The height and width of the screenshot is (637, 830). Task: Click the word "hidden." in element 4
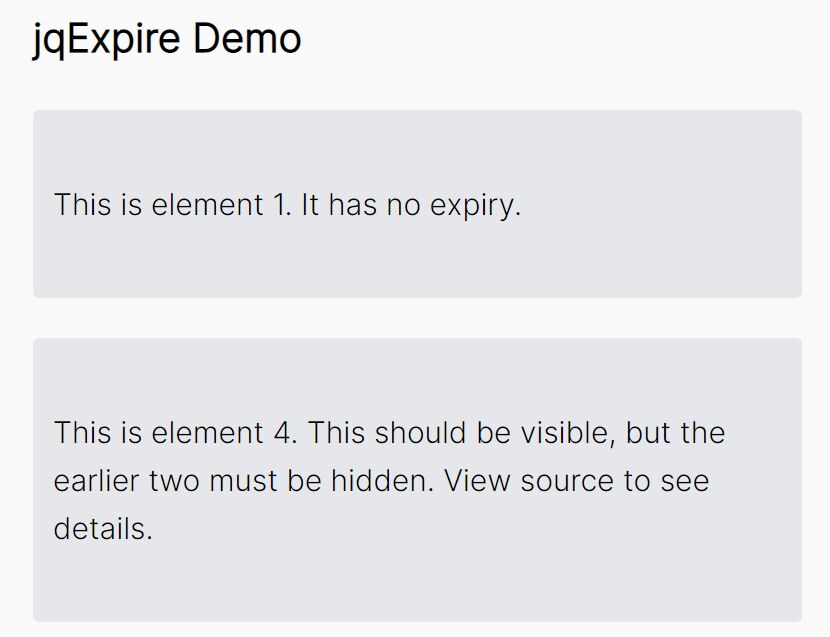(383, 481)
